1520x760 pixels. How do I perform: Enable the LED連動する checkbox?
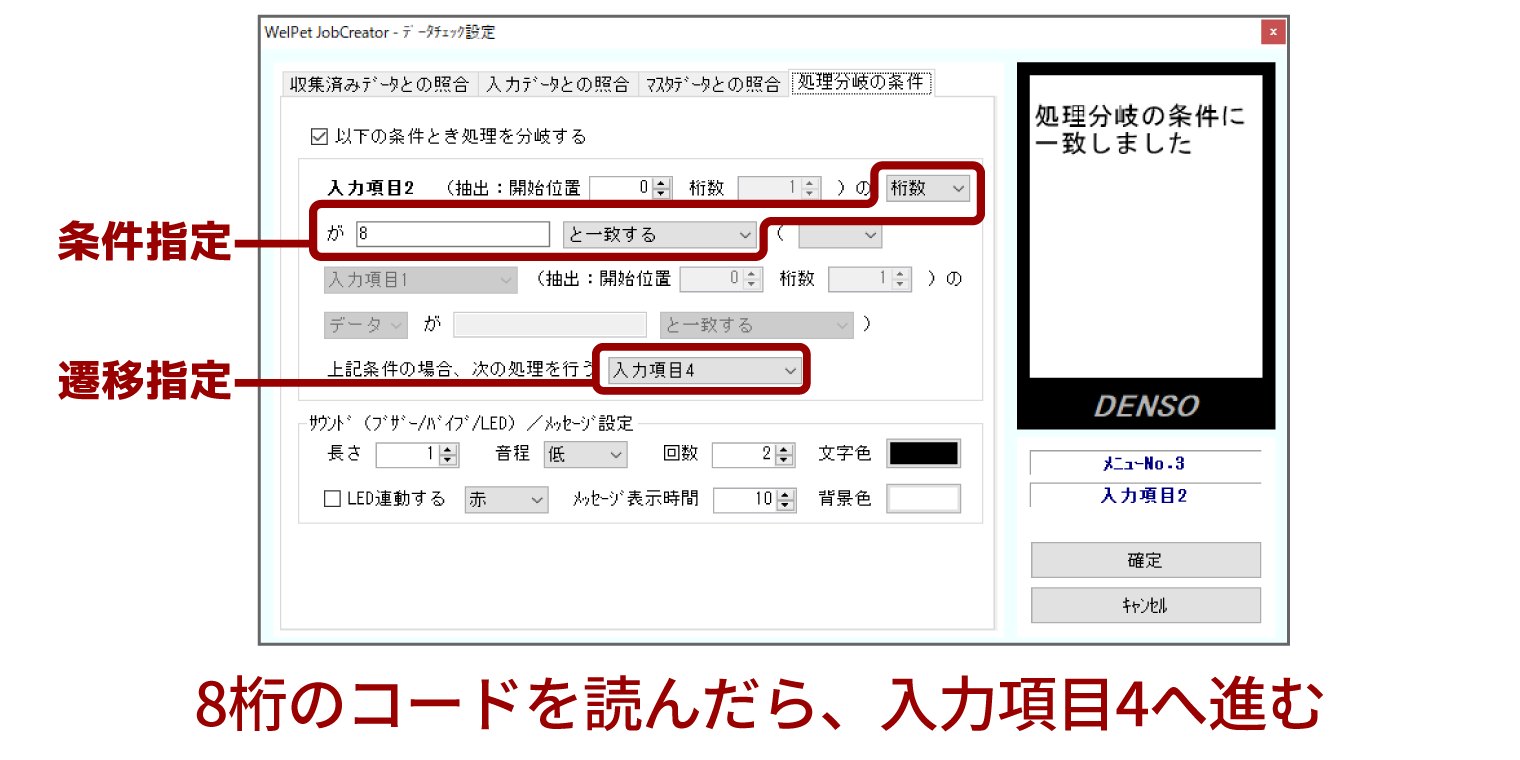333,499
